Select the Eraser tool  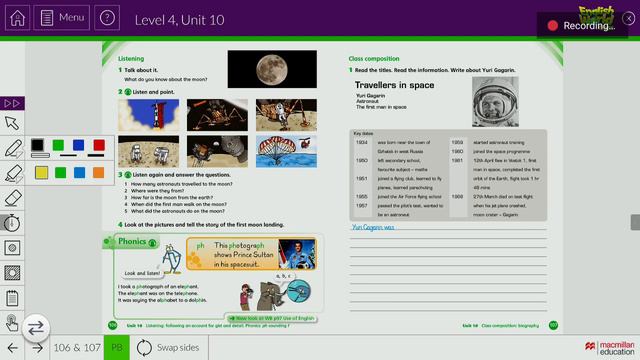13,198
